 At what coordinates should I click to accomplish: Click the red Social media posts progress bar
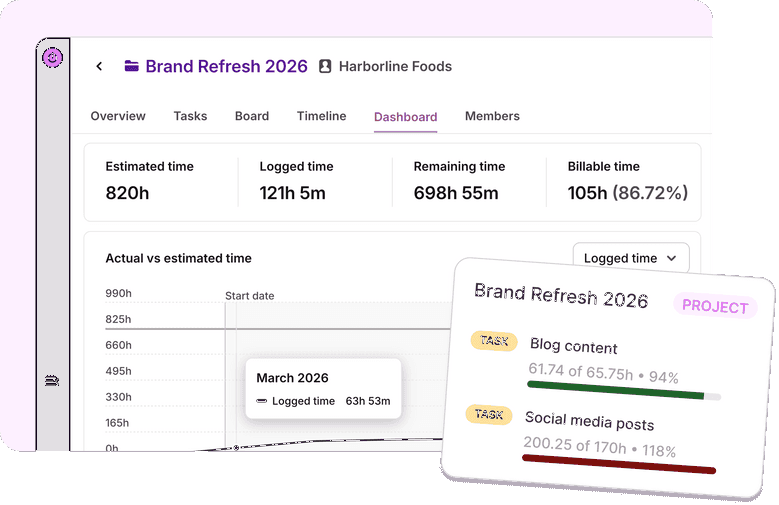[619, 464]
